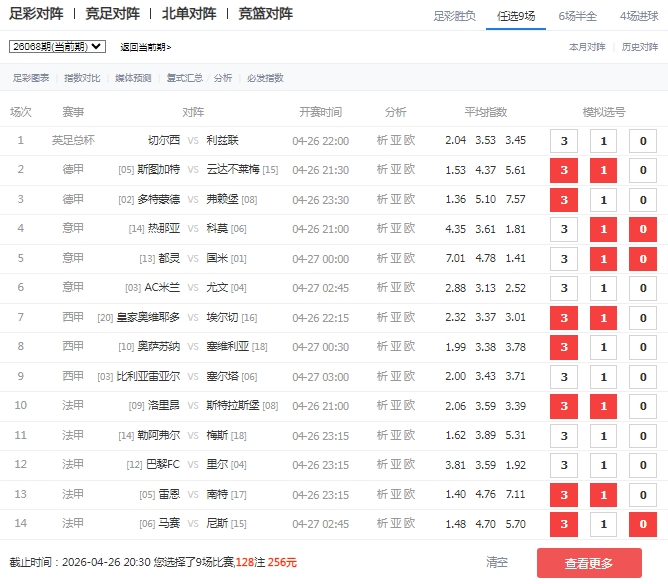Viewport: 668px width, 584px height.
Task: Open 足彩图表 in the sub-toolbar
Action: (31, 77)
